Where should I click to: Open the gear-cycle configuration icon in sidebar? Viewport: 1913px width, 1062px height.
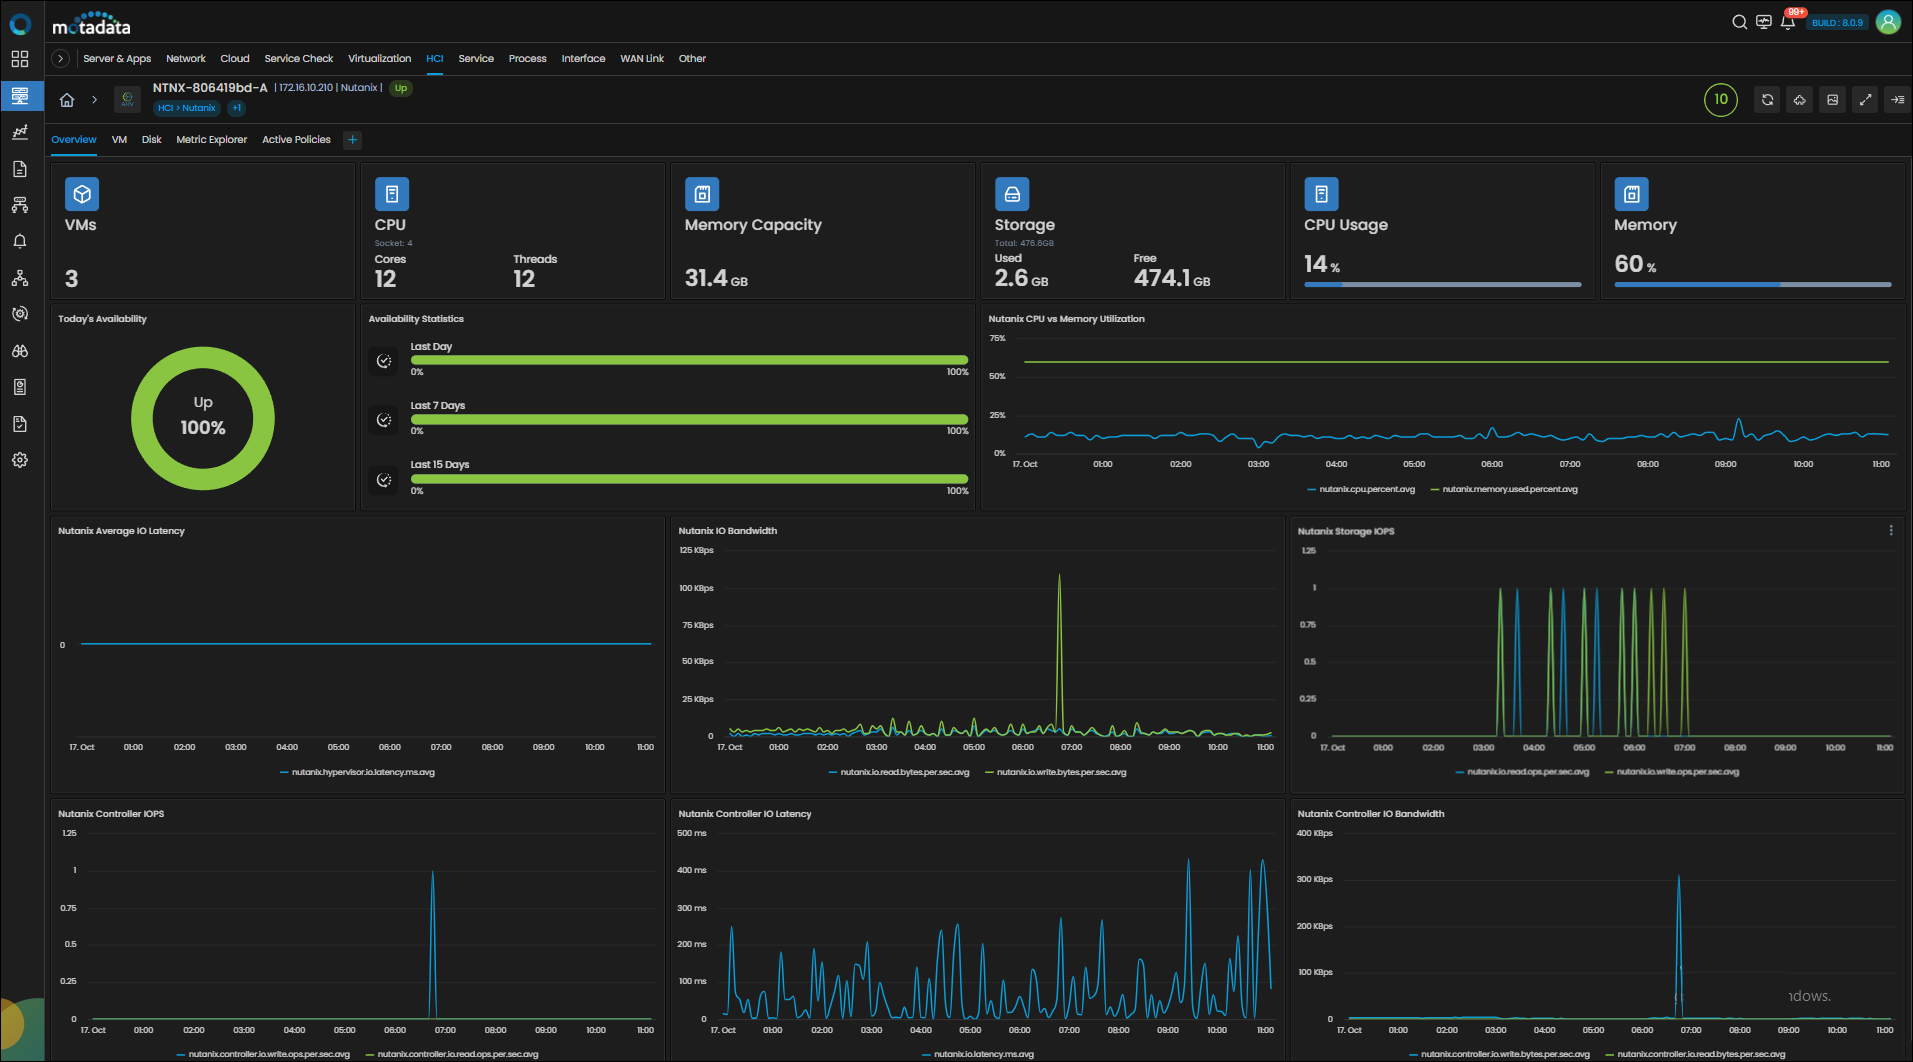(20, 314)
